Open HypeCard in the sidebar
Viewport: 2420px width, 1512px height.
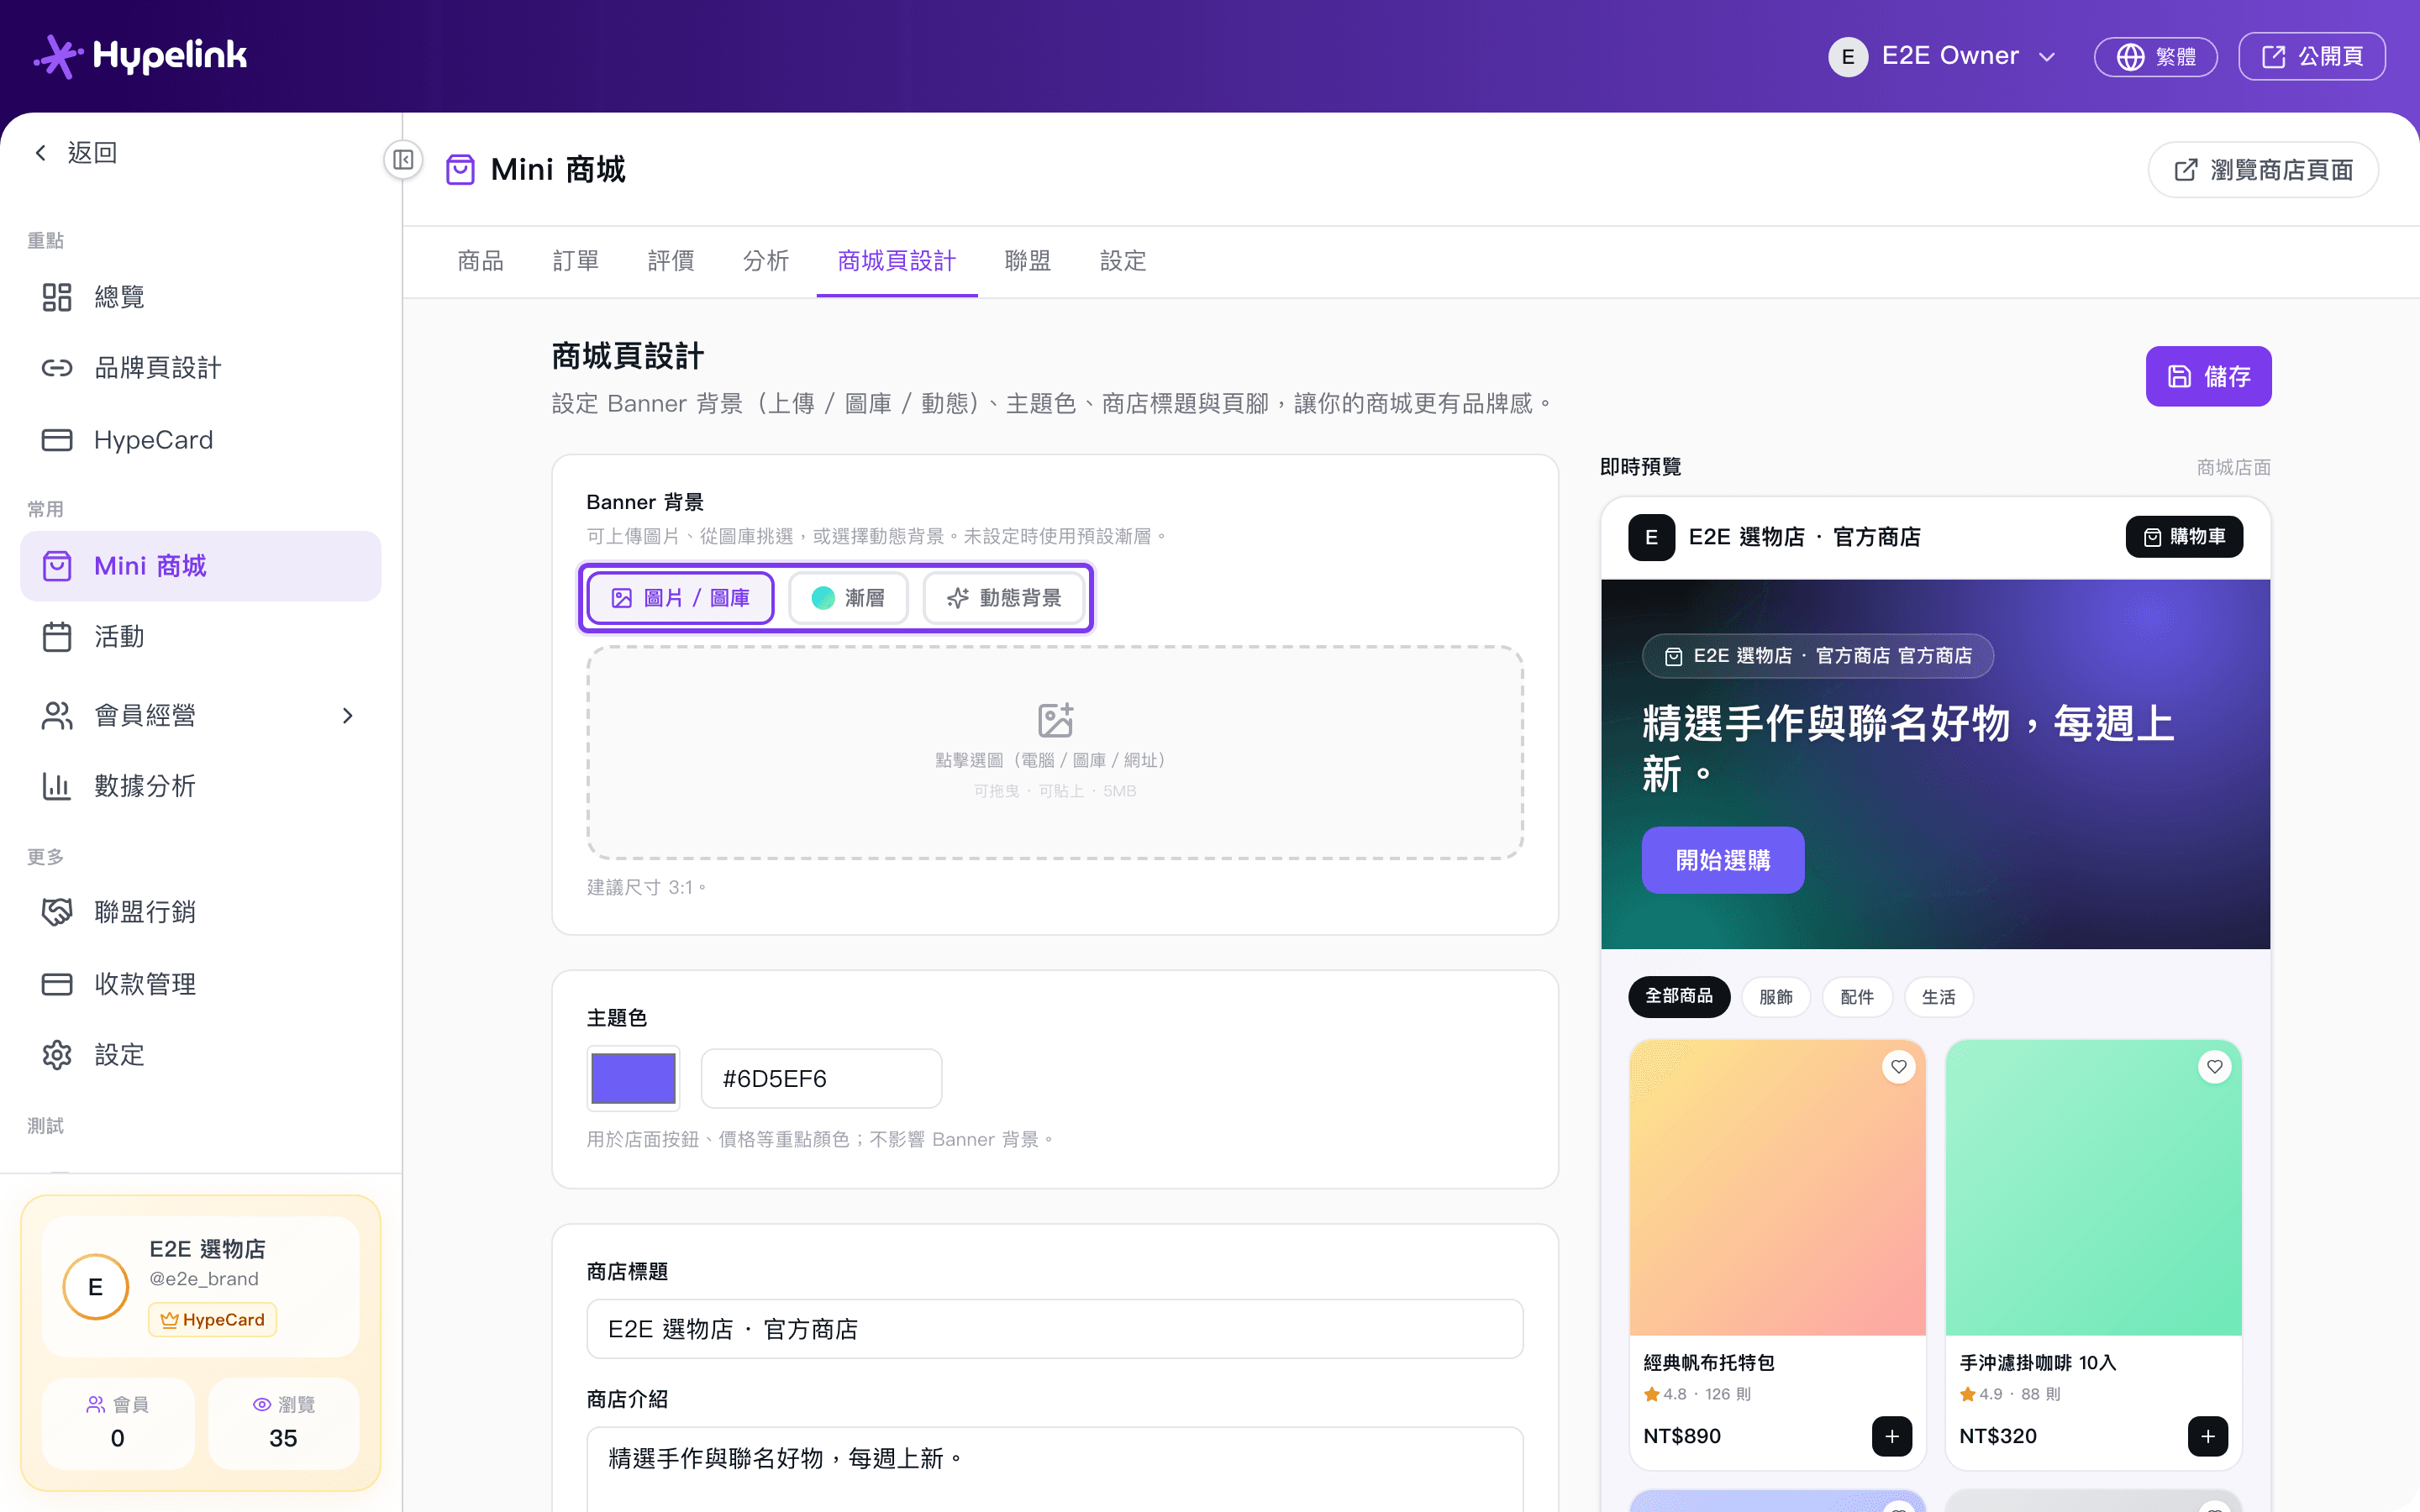(x=200, y=440)
